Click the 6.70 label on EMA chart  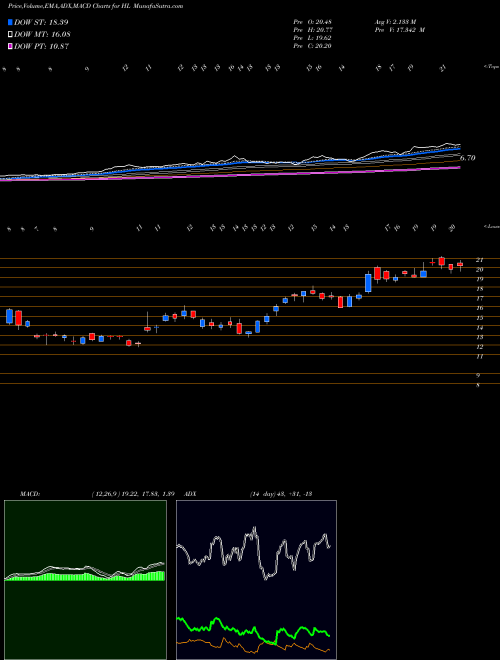pos(467,158)
